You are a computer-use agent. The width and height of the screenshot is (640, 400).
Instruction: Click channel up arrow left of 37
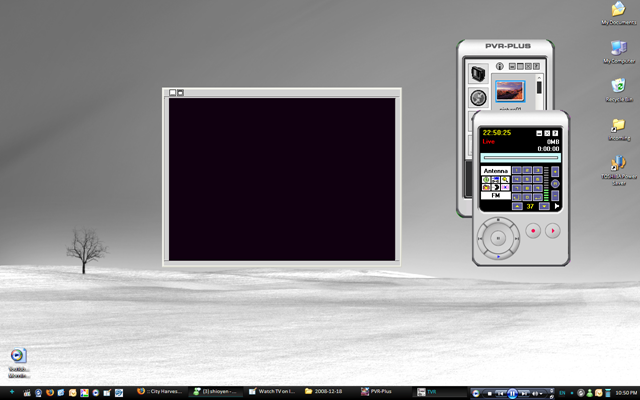(x=517, y=206)
